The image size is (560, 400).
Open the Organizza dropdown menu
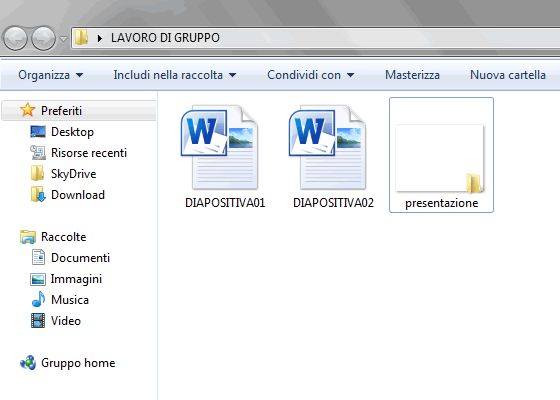tap(50, 75)
